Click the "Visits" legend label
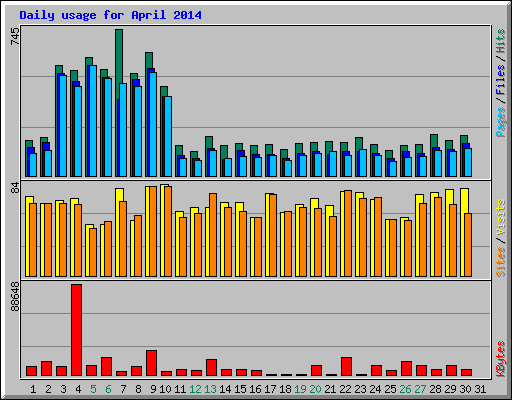 [x=501, y=217]
